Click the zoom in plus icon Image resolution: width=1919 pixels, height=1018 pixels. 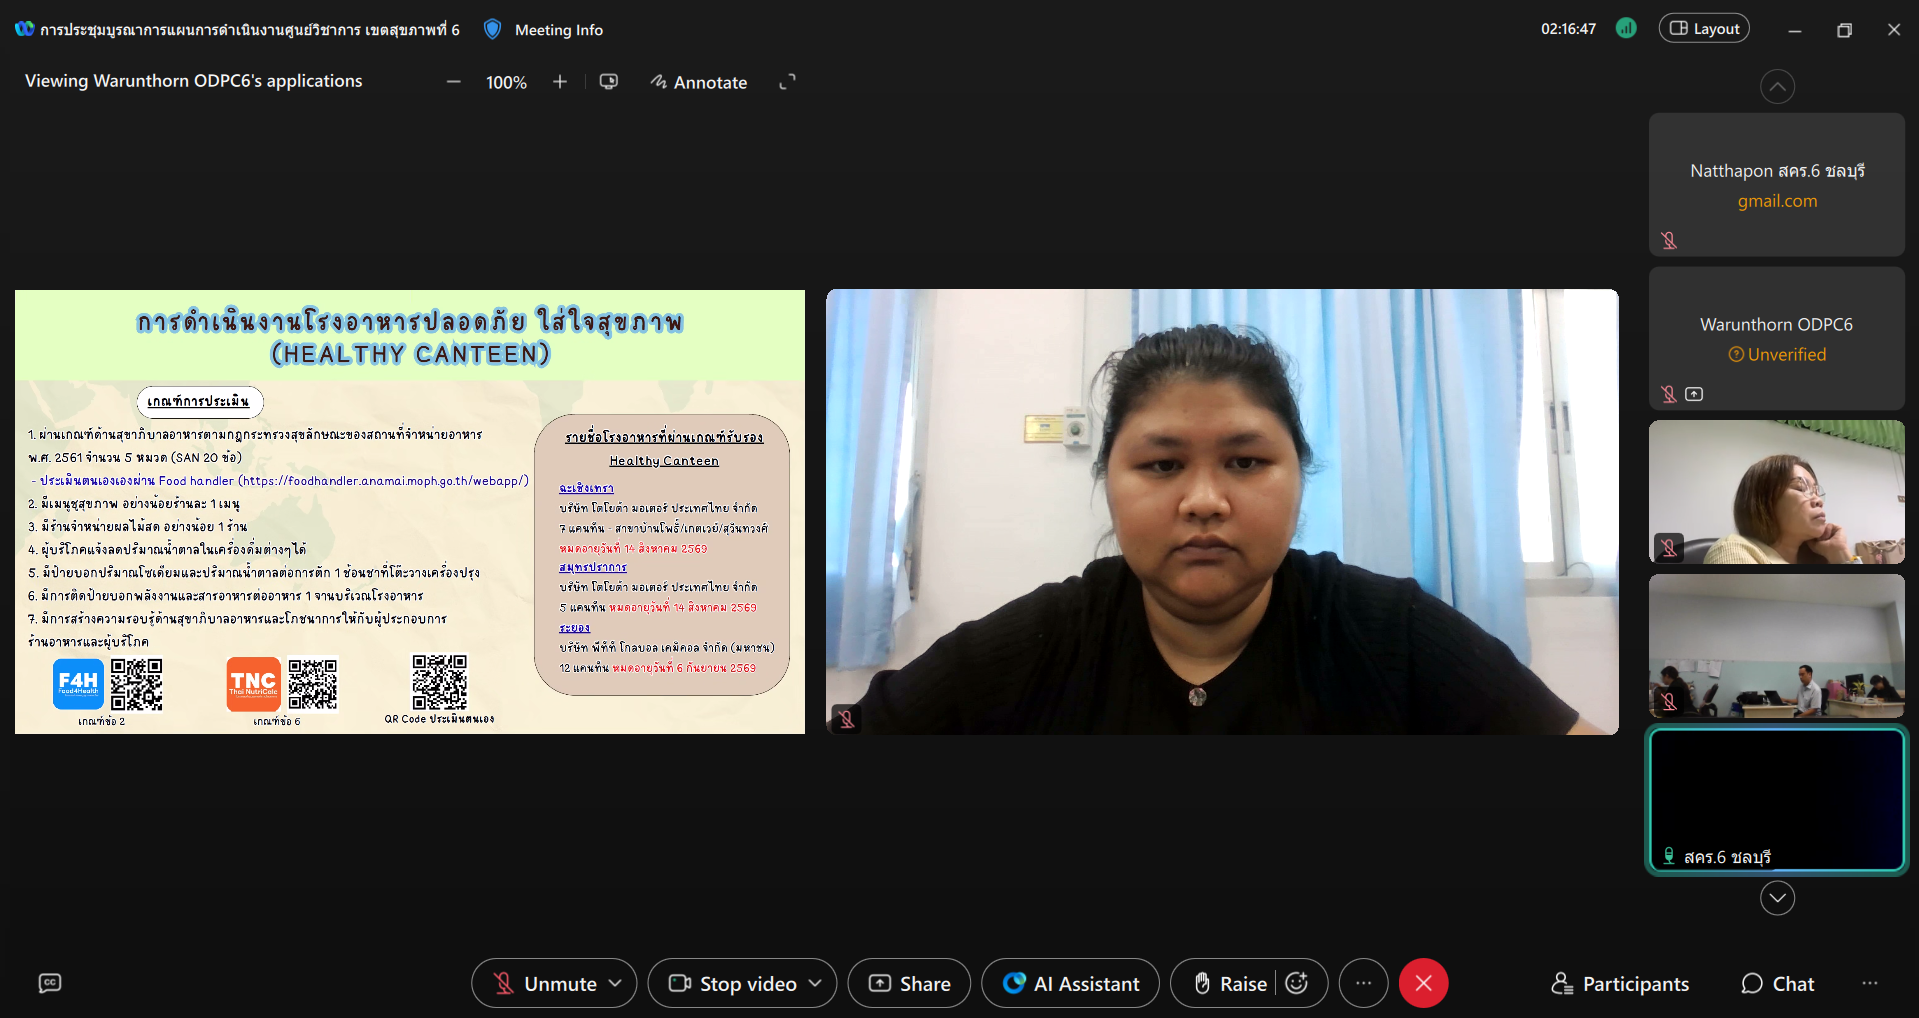point(560,82)
